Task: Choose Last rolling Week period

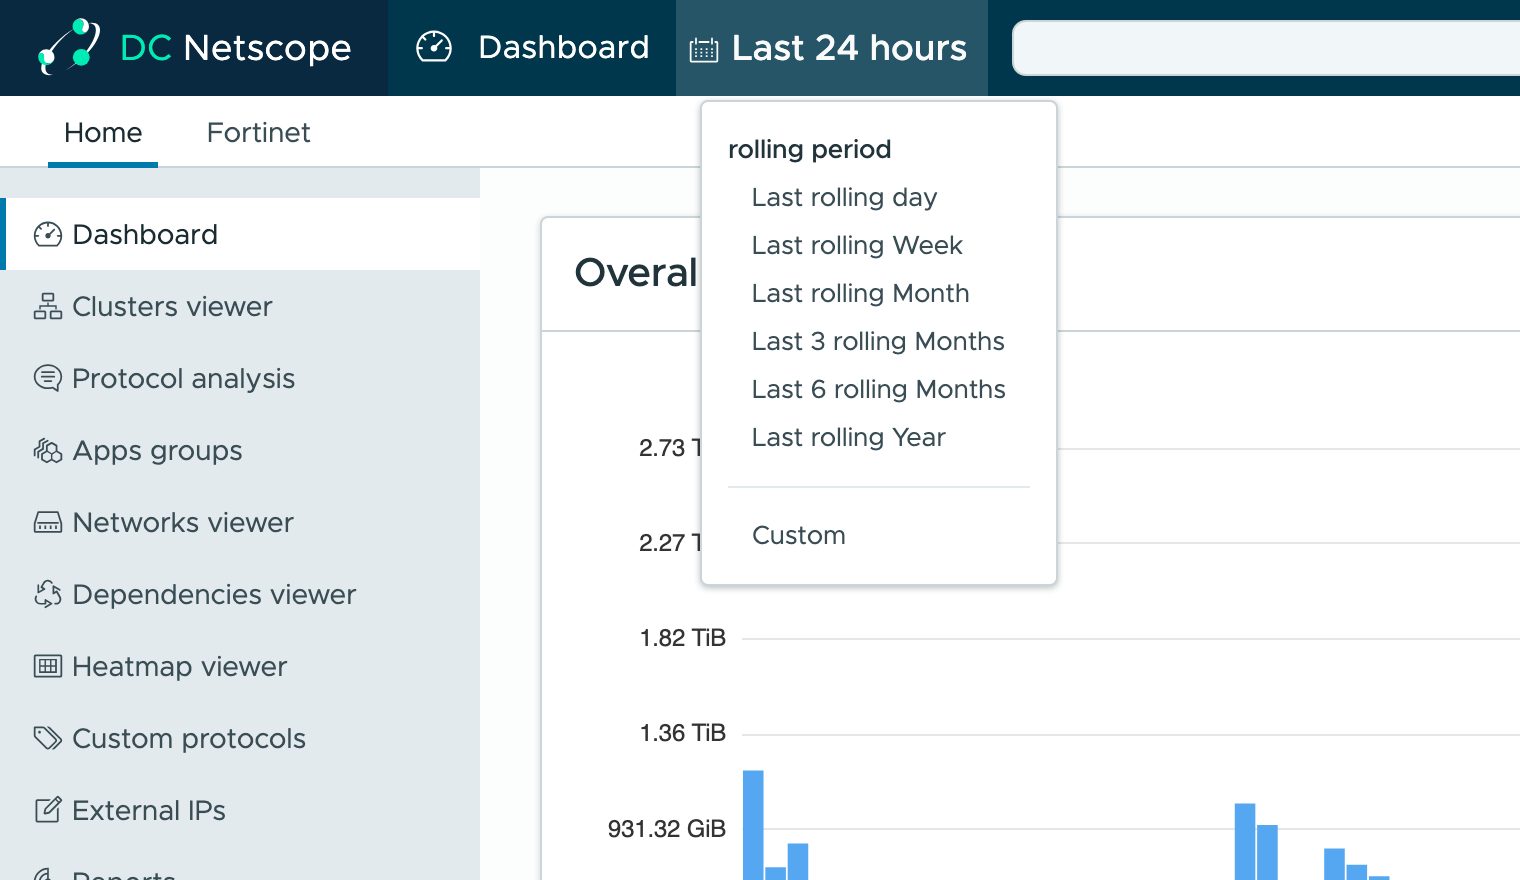Action: (857, 245)
